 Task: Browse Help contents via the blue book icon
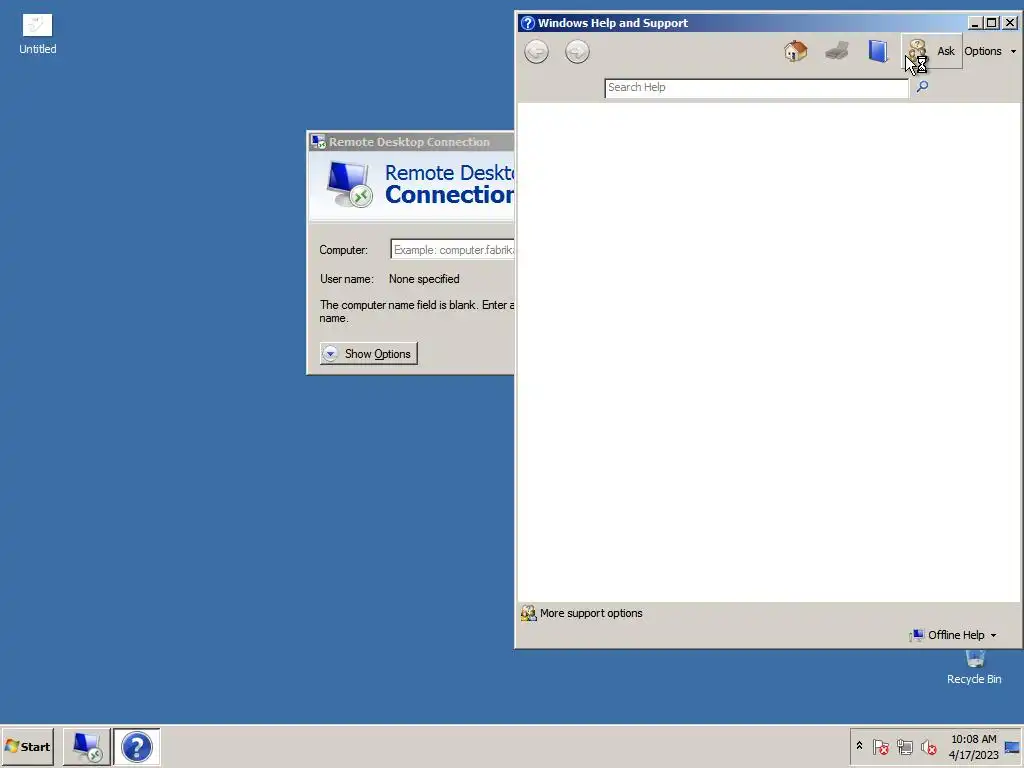[878, 51]
